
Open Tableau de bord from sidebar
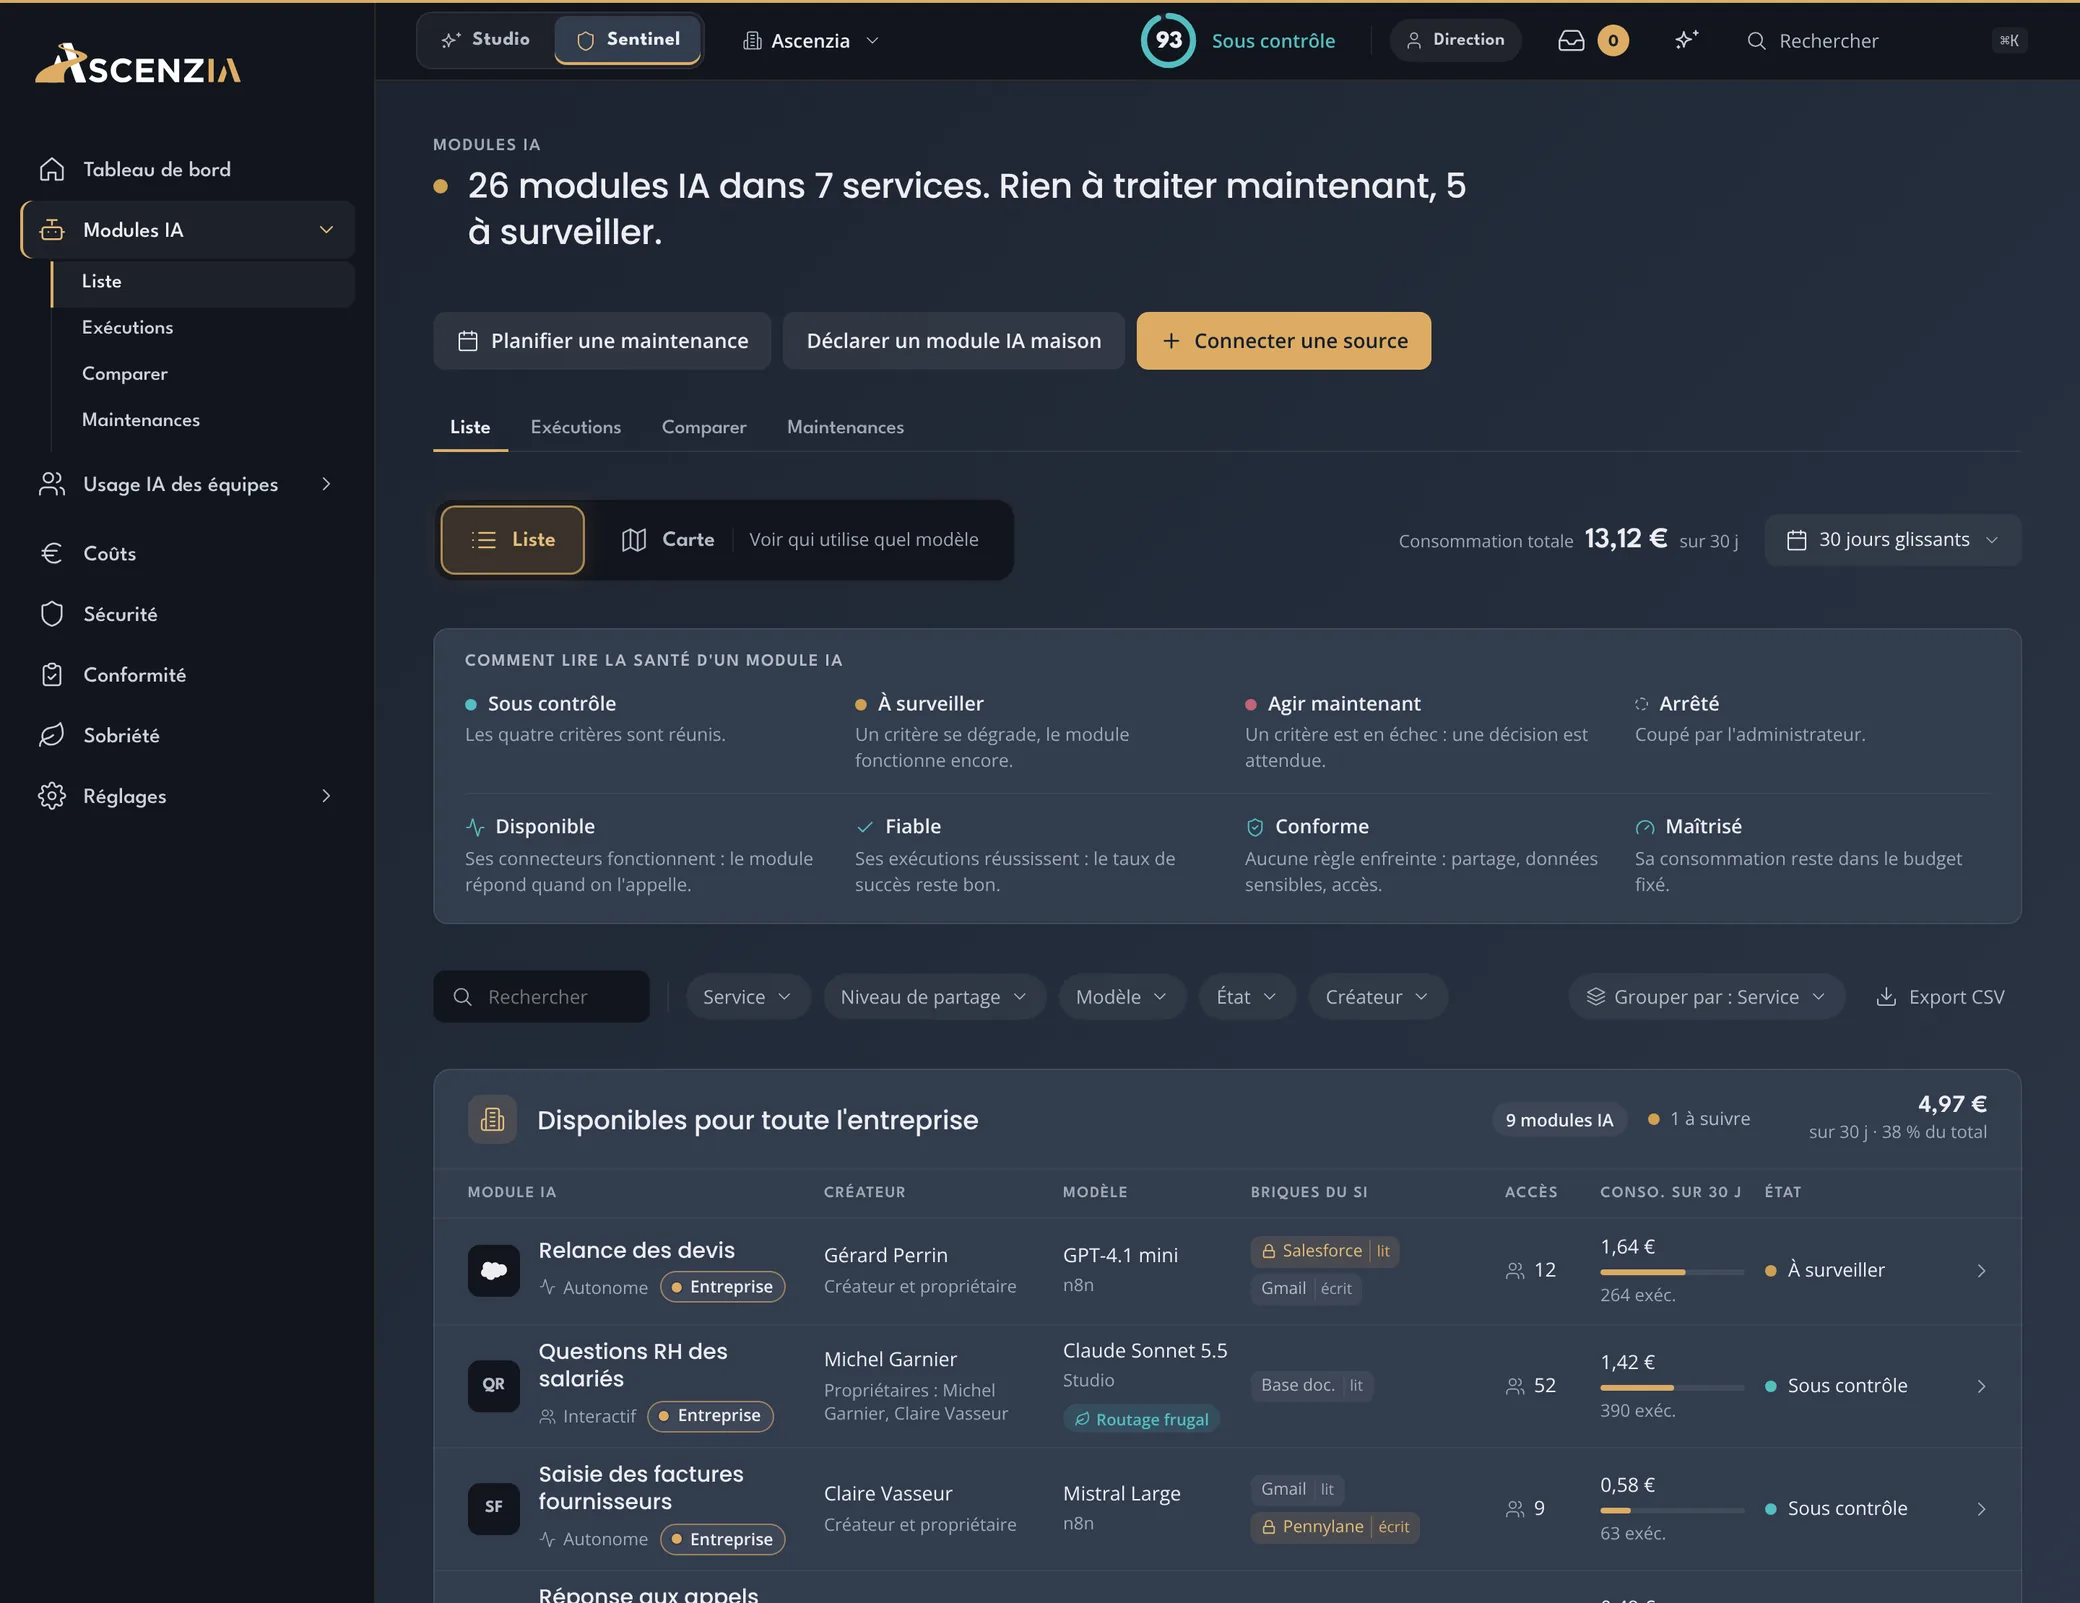[x=188, y=169]
